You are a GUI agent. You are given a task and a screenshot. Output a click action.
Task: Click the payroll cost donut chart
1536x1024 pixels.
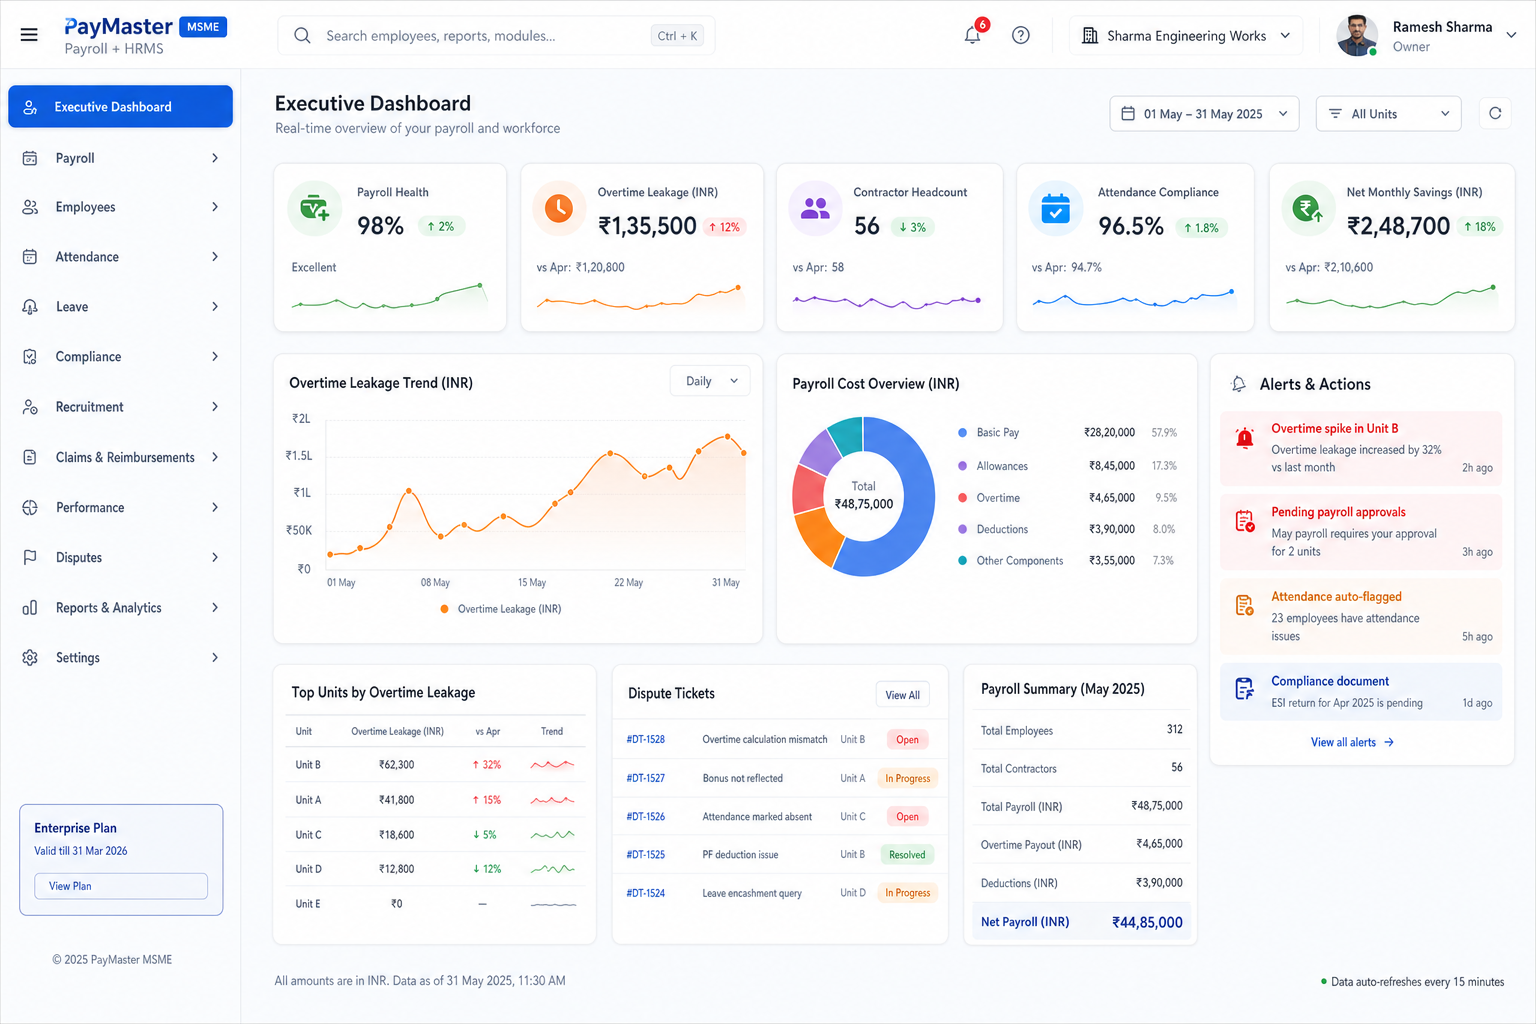[863, 496]
